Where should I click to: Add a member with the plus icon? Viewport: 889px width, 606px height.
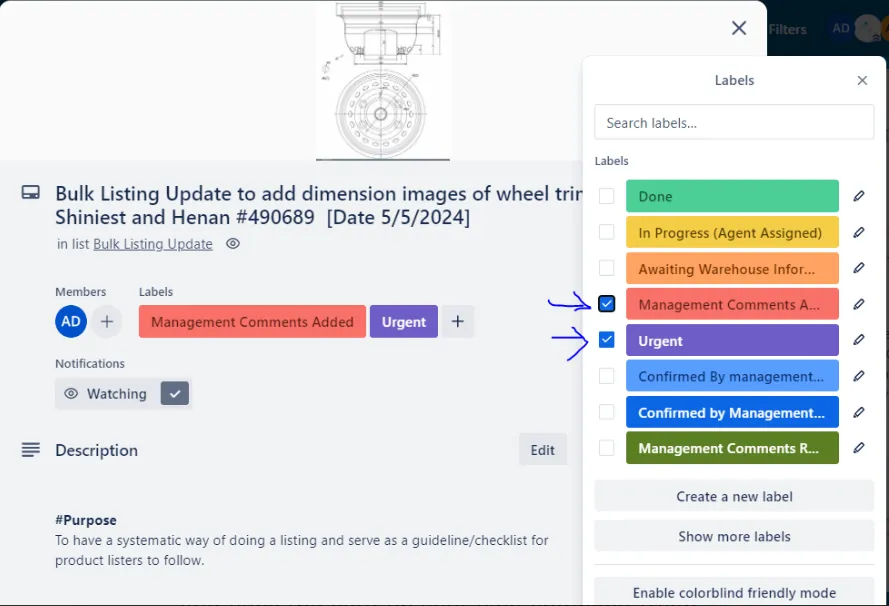pyautogui.click(x=107, y=321)
